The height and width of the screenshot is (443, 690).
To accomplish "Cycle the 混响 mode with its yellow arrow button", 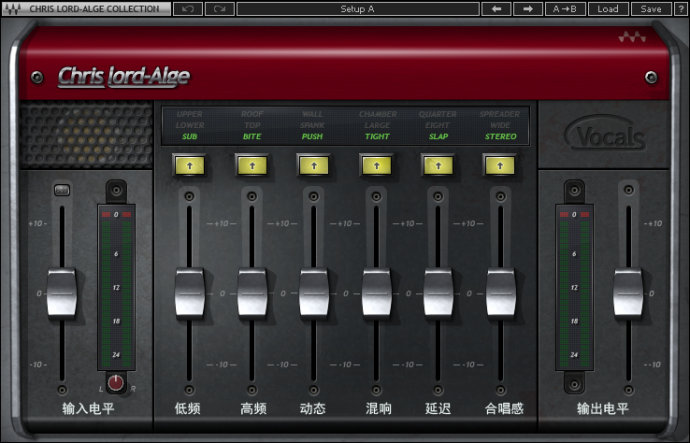I will pos(376,166).
